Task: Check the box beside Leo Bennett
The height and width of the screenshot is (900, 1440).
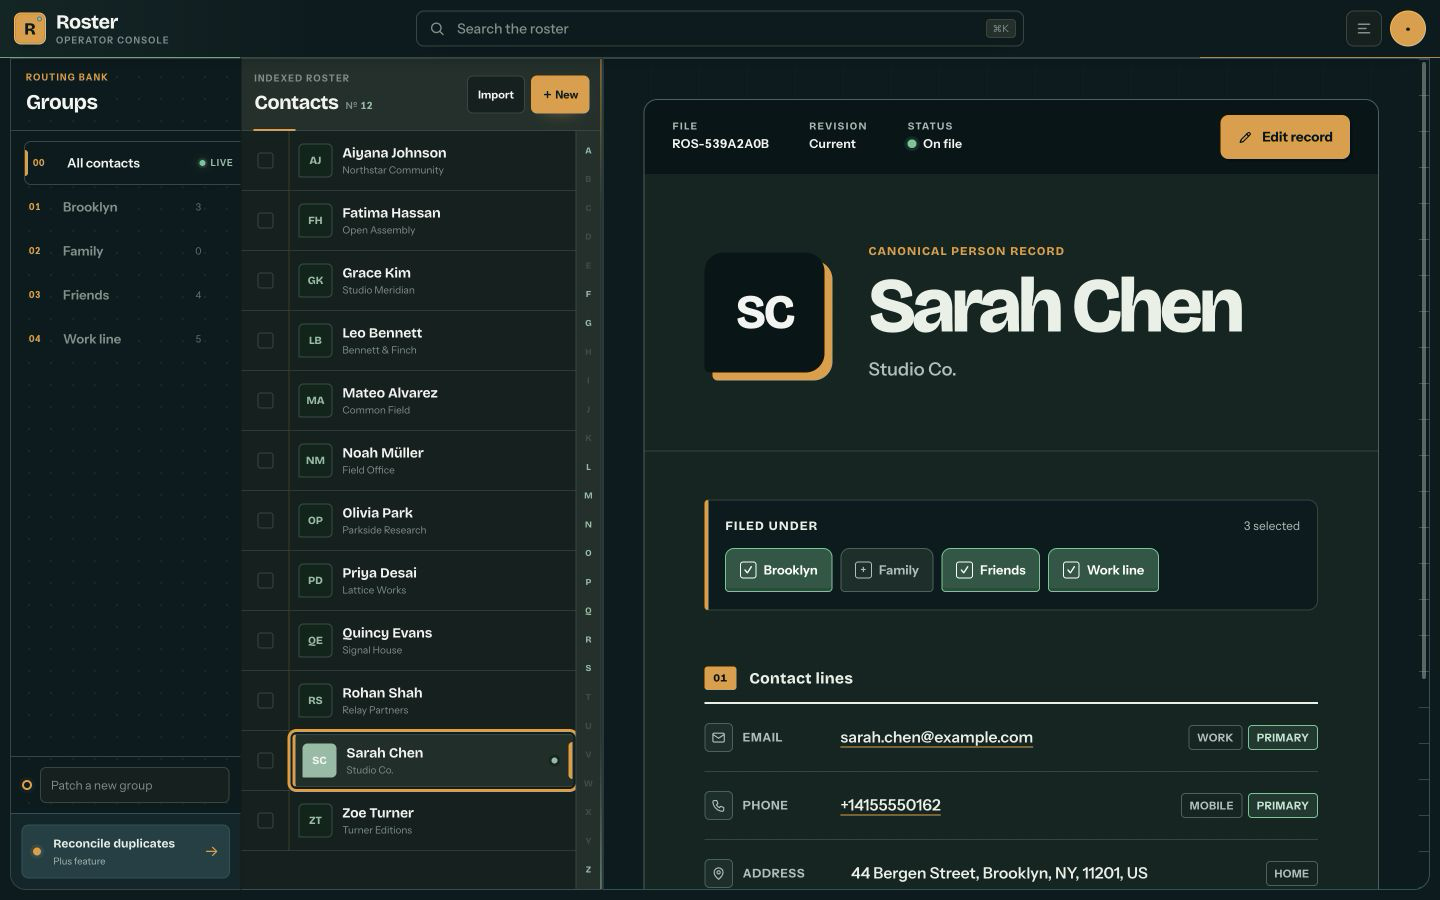Action: click(x=265, y=341)
